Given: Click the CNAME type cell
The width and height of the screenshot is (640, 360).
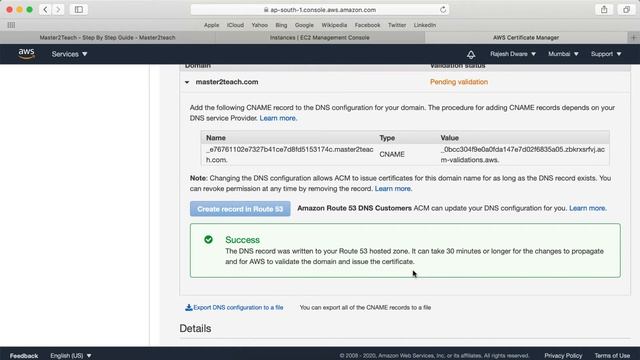Looking at the screenshot, I should (392, 154).
